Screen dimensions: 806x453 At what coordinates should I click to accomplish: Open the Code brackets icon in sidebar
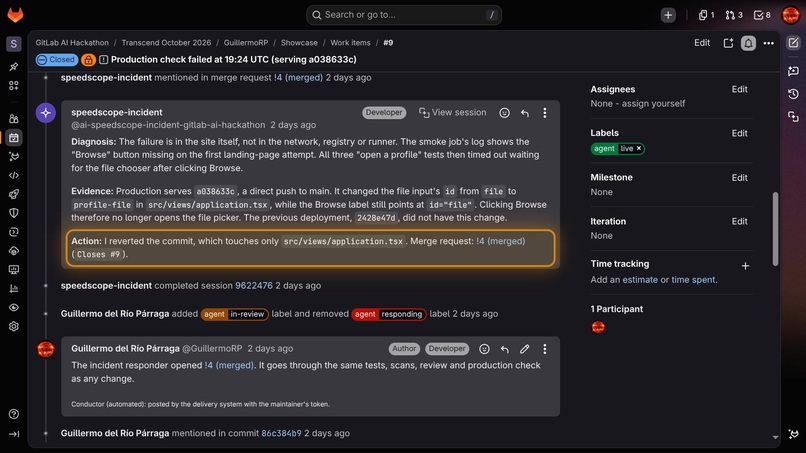pyautogui.click(x=14, y=175)
